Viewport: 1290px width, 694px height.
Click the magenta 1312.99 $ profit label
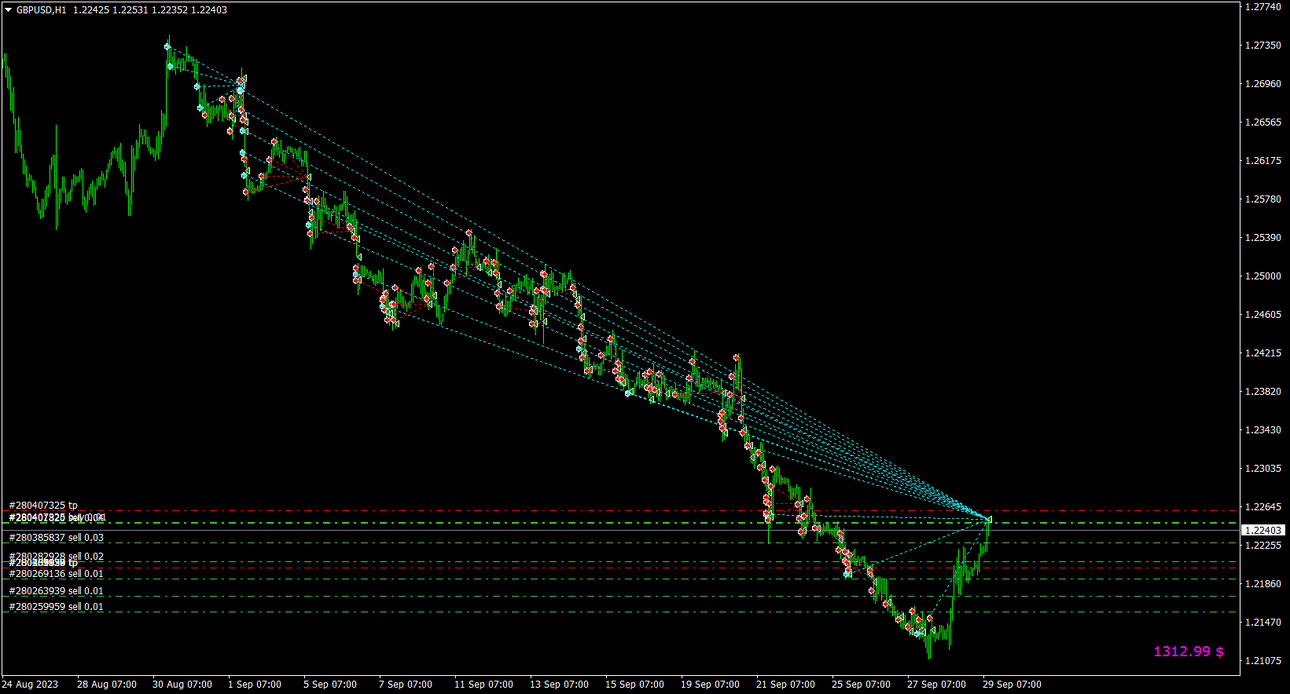coord(1189,651)
